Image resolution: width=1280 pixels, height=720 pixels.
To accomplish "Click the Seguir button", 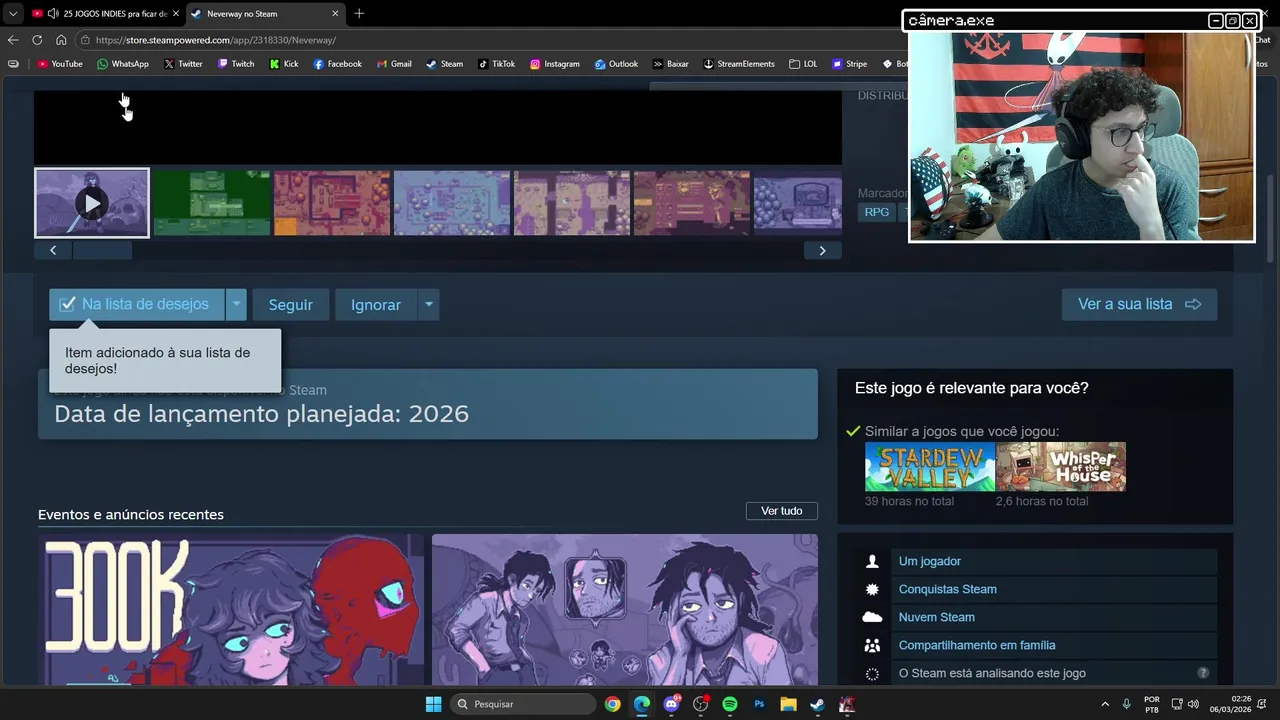I will (290, 305).
